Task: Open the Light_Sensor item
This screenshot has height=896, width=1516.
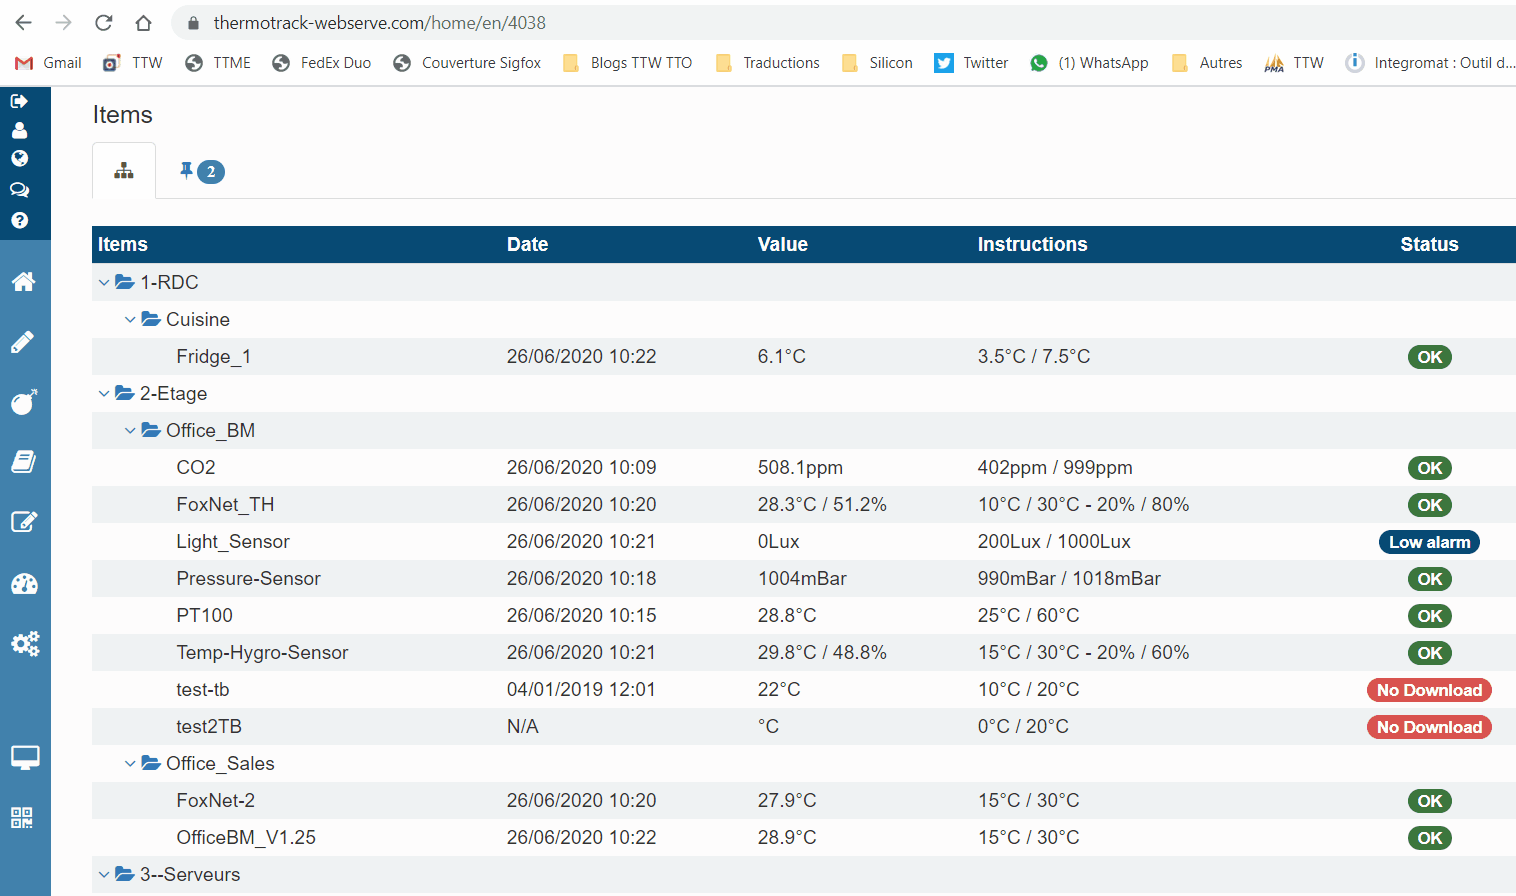Action: click(x=233, y=542)
